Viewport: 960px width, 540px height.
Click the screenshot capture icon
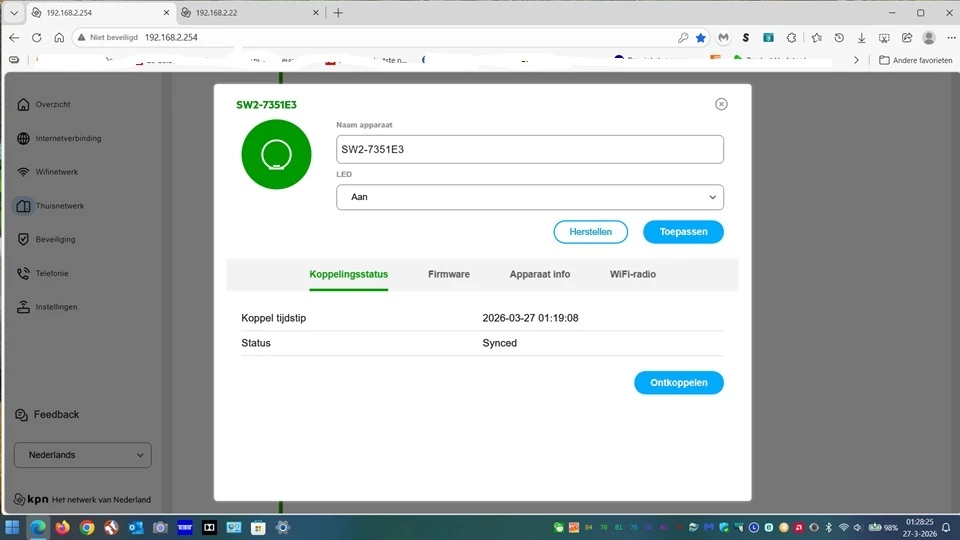coord(884,38)
